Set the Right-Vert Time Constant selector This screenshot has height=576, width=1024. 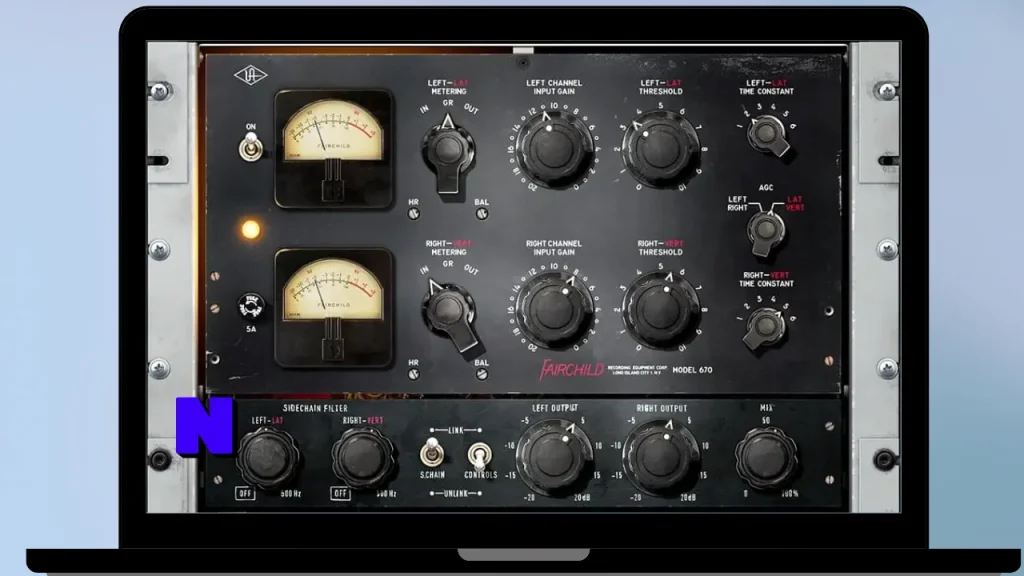pyautogui.click(x=765, y=327)
